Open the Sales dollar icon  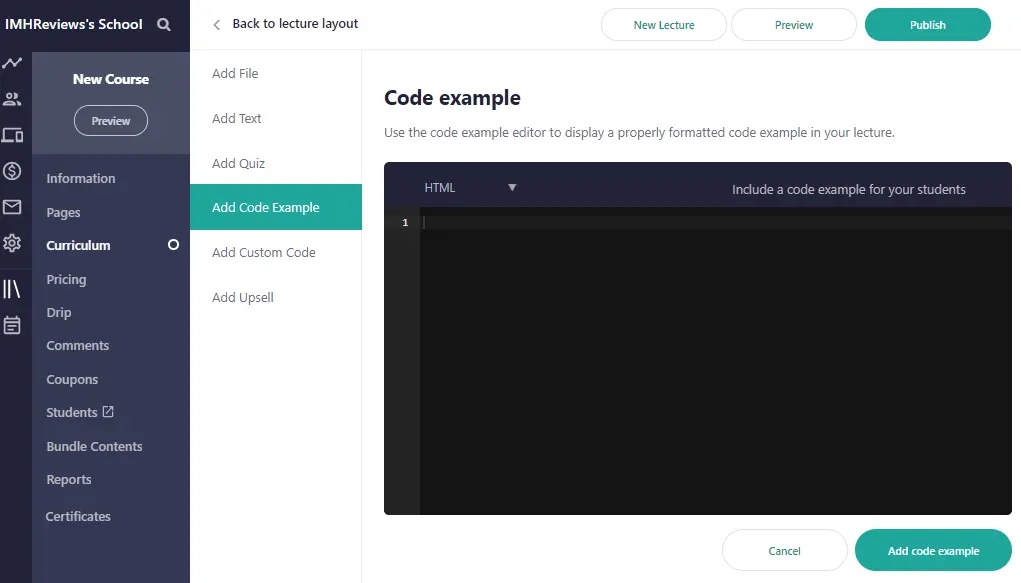click(x=12, y=171)
